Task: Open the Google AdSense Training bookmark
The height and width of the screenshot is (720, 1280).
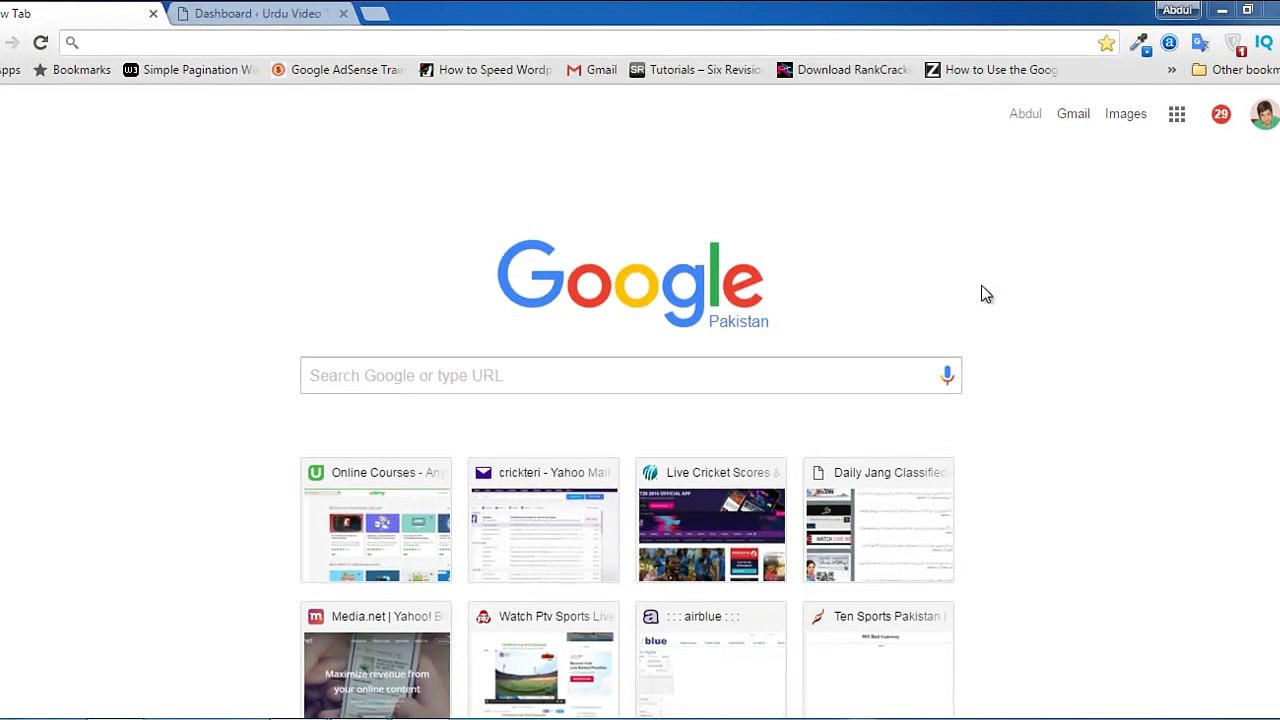Action: (338, 70)
